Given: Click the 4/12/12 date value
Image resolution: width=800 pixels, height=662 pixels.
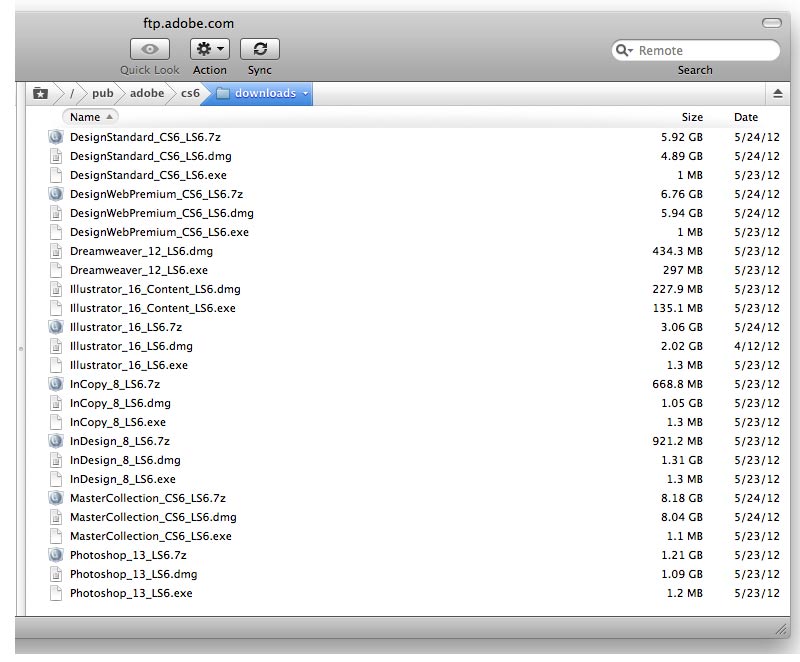Looking at the screenshot, I should 757,346.
